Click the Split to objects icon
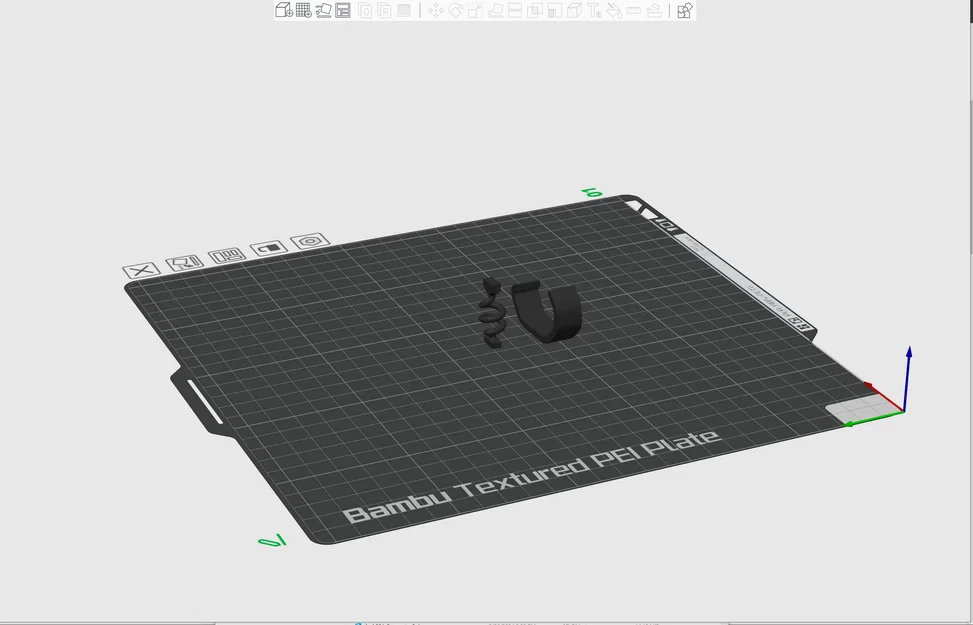Screen dimensions: 973x625 [x=365, y=11]
